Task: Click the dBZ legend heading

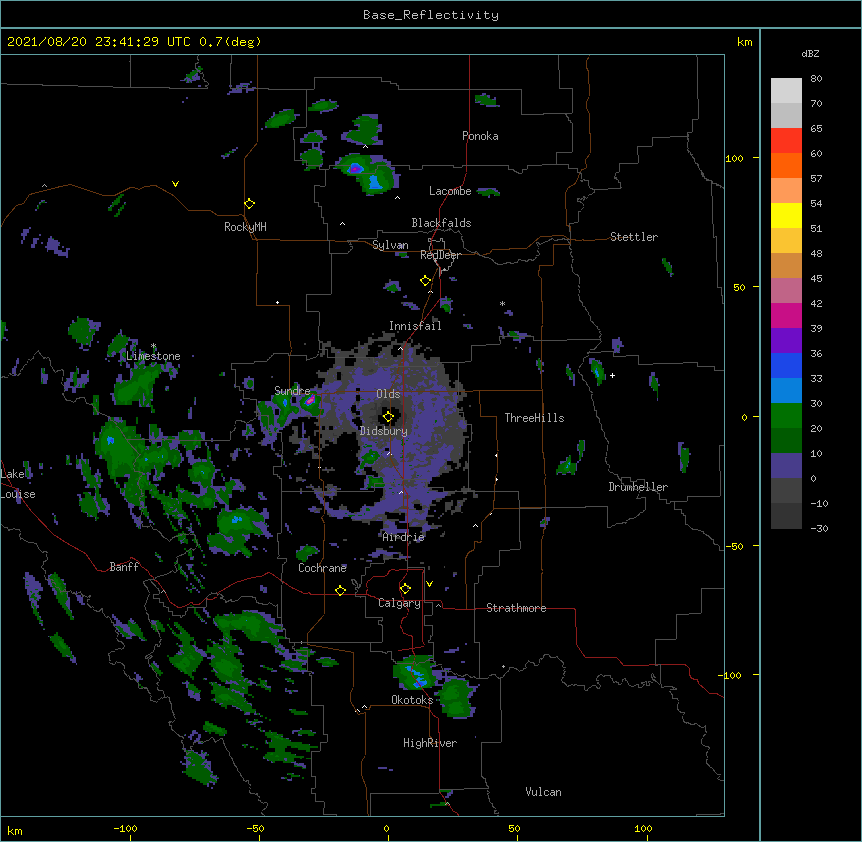Action: (x=810, y=53)
